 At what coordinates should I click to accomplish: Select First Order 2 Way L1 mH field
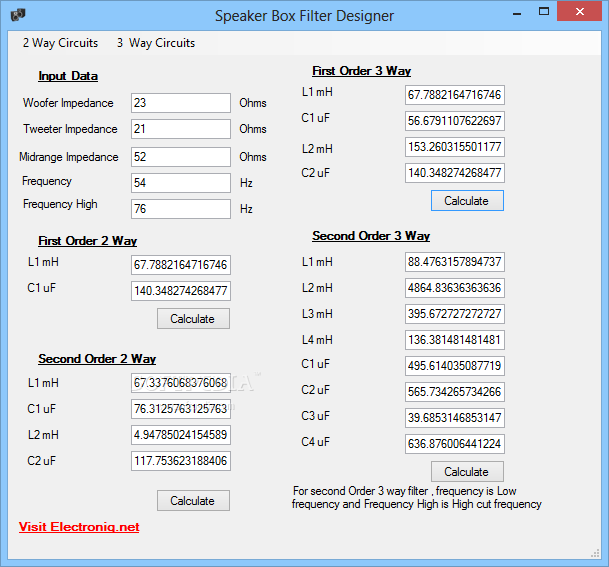(181, 265)
